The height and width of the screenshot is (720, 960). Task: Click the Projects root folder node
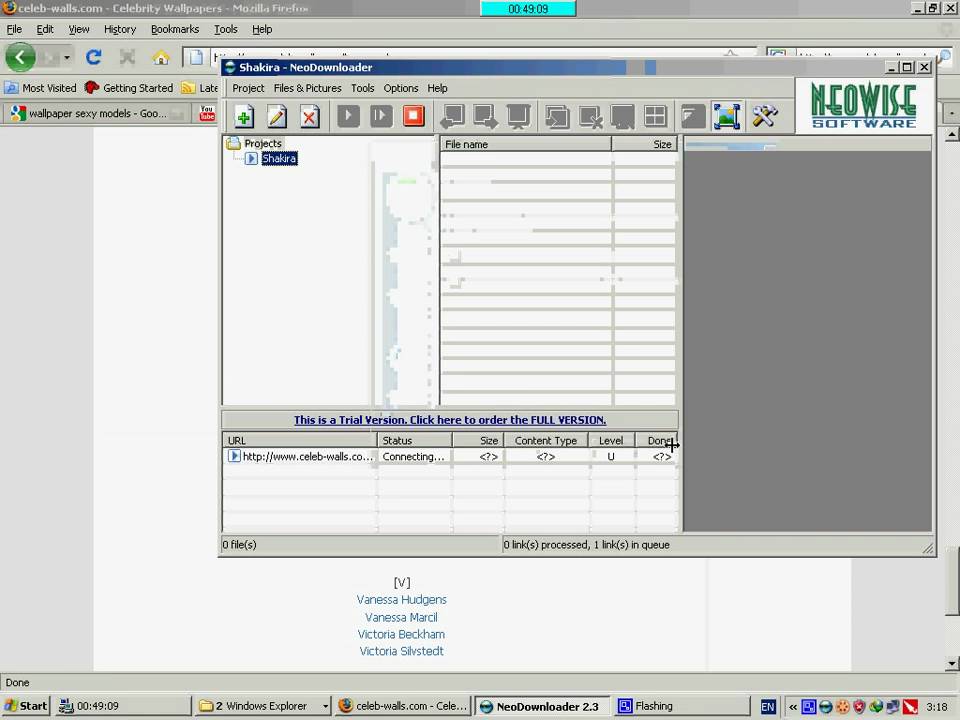click(263, 143)
